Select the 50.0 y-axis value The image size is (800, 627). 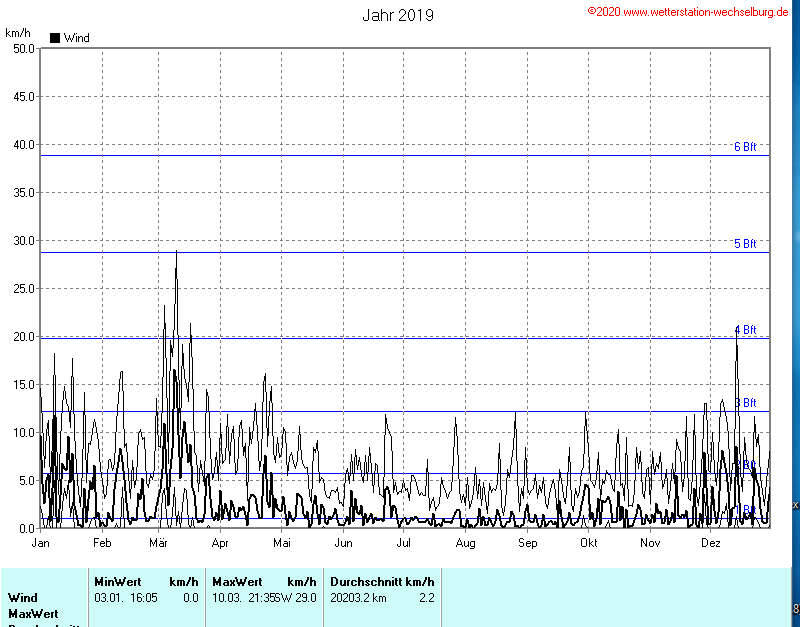click(23, 49)
